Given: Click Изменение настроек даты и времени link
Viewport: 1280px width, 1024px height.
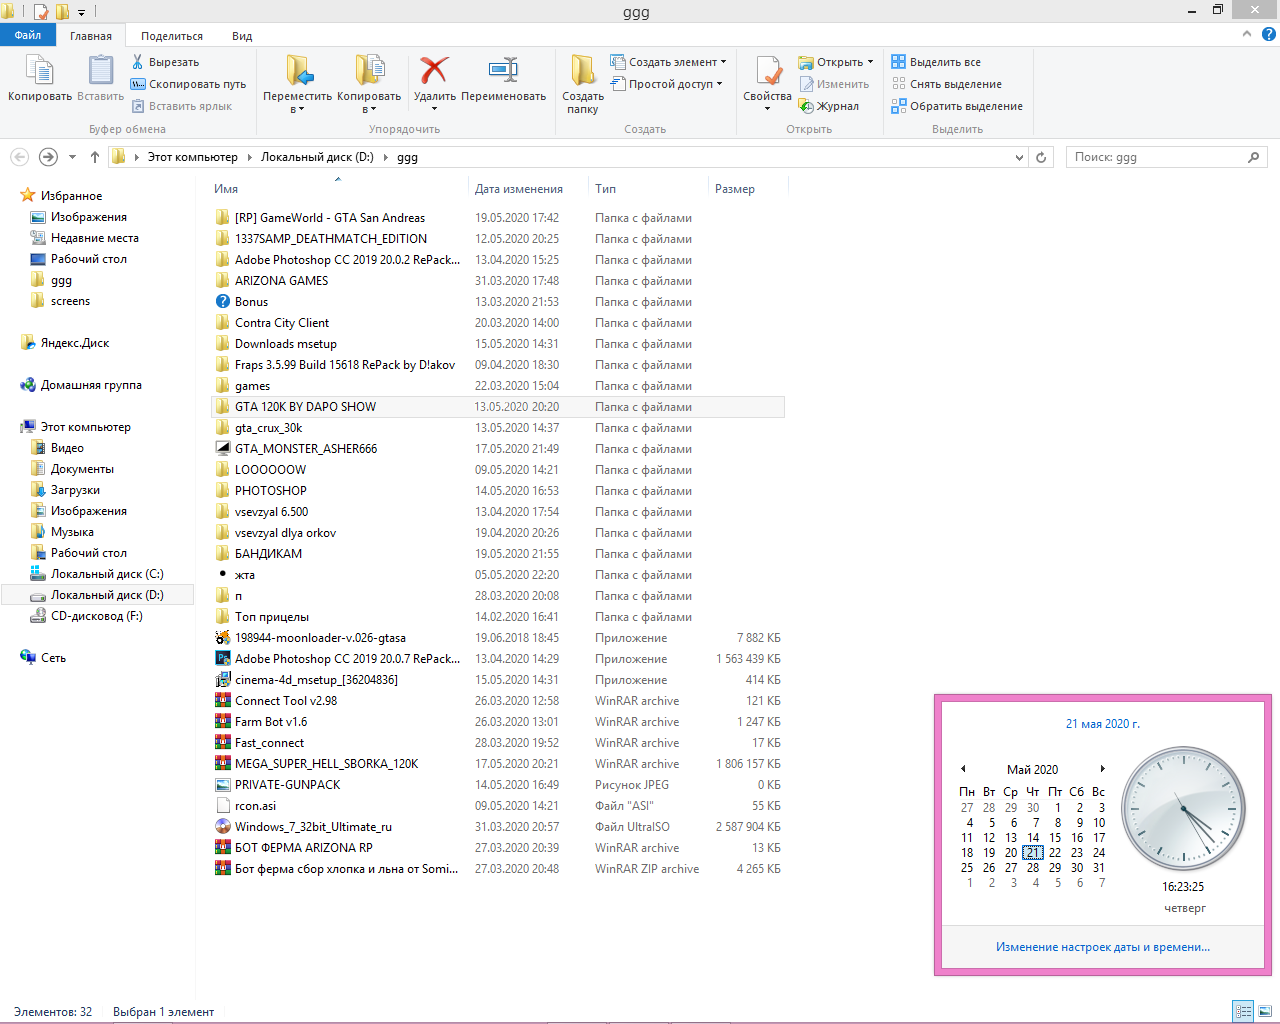Looking at the screenshot, I should (1102, 947).
